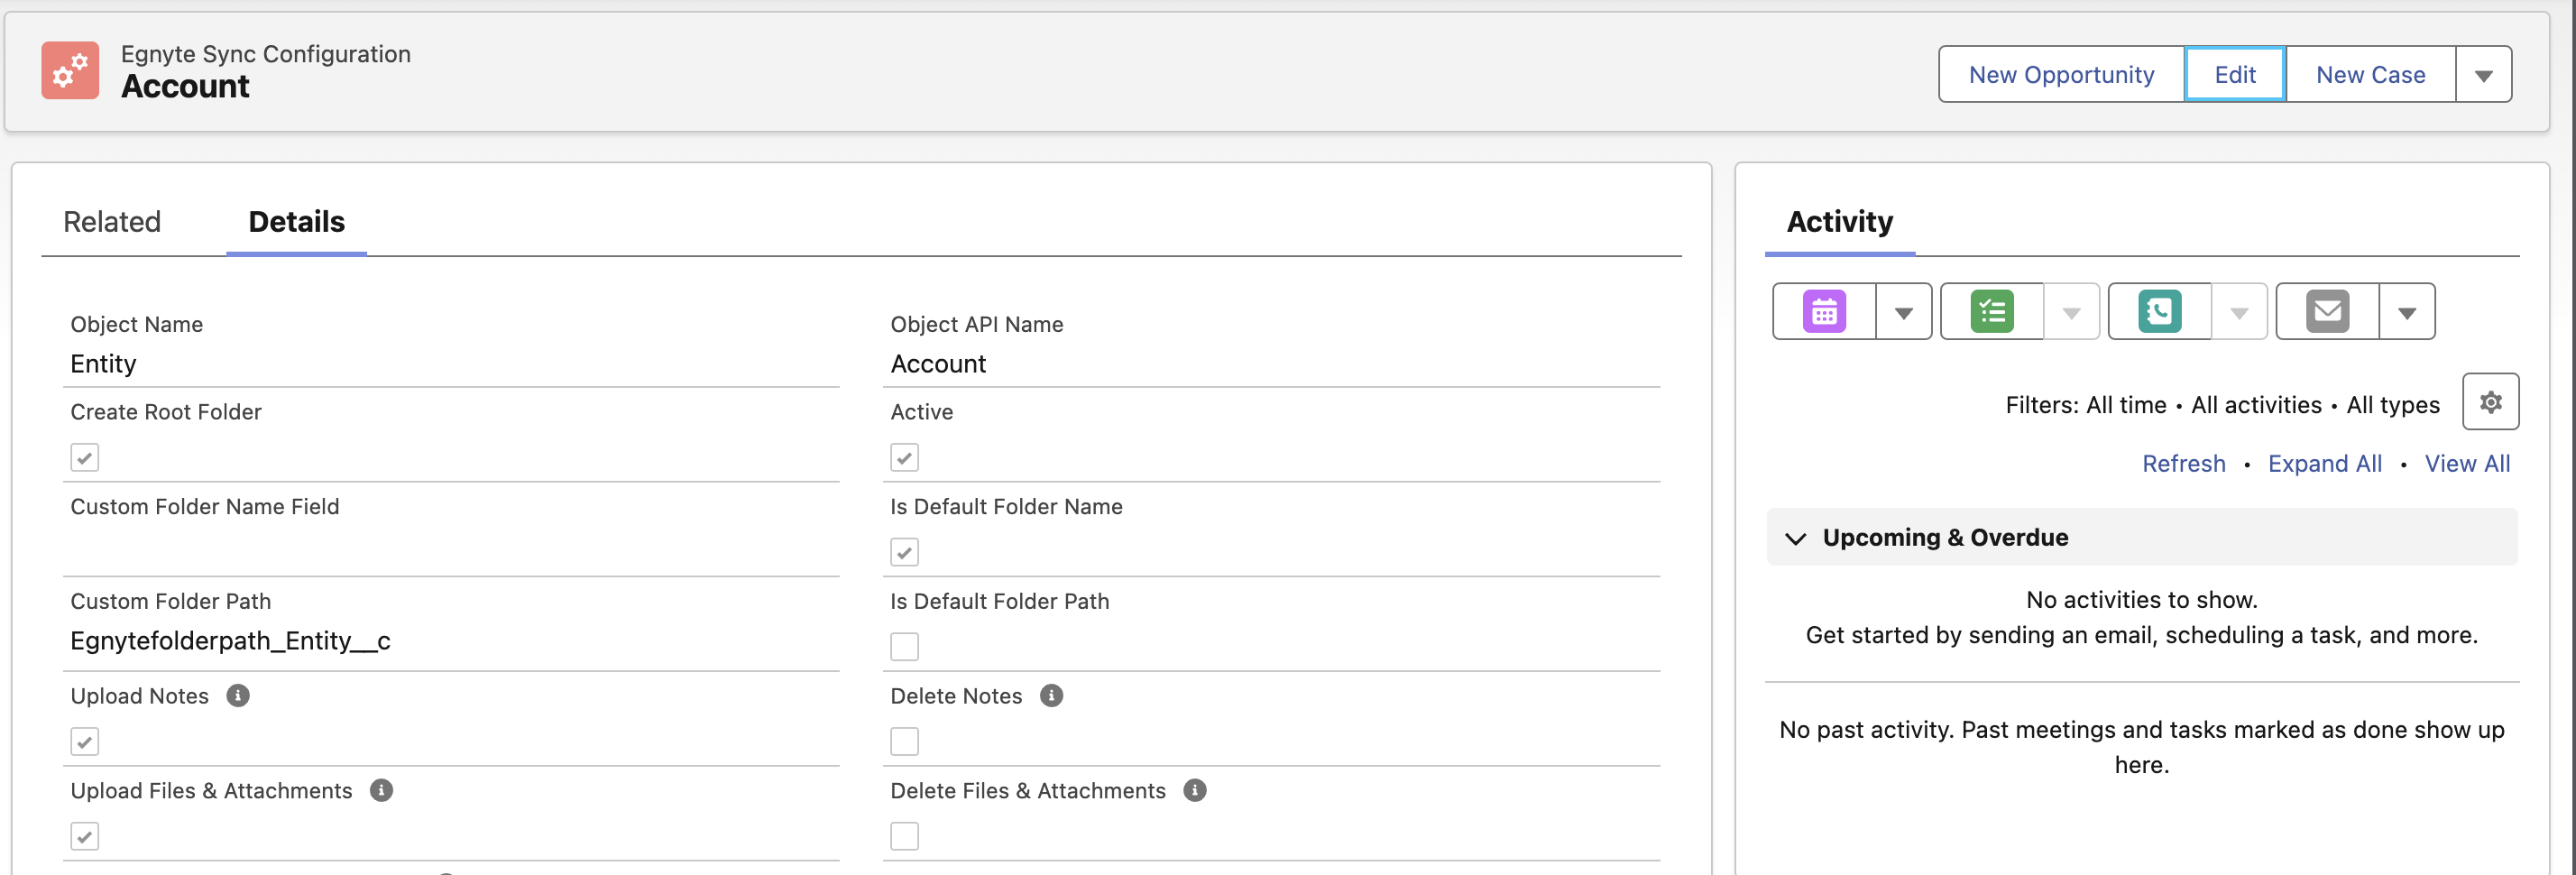
Task: Check the Delete Notes box
Action: [x=905, y=742]
